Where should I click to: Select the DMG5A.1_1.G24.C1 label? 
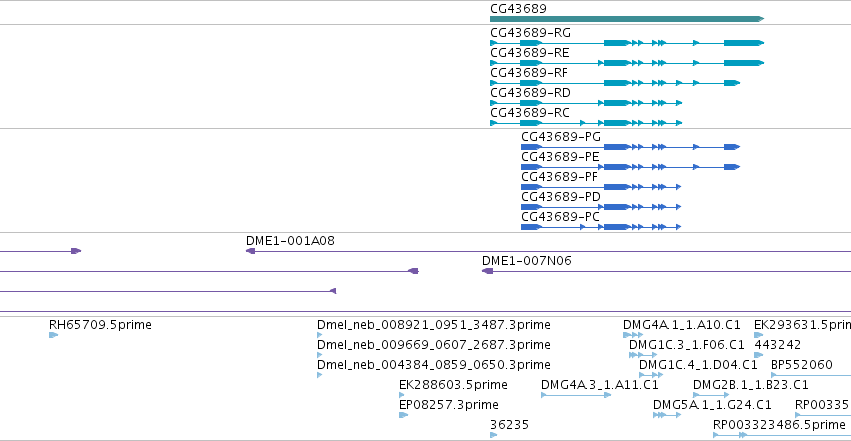tap(712, 405)
